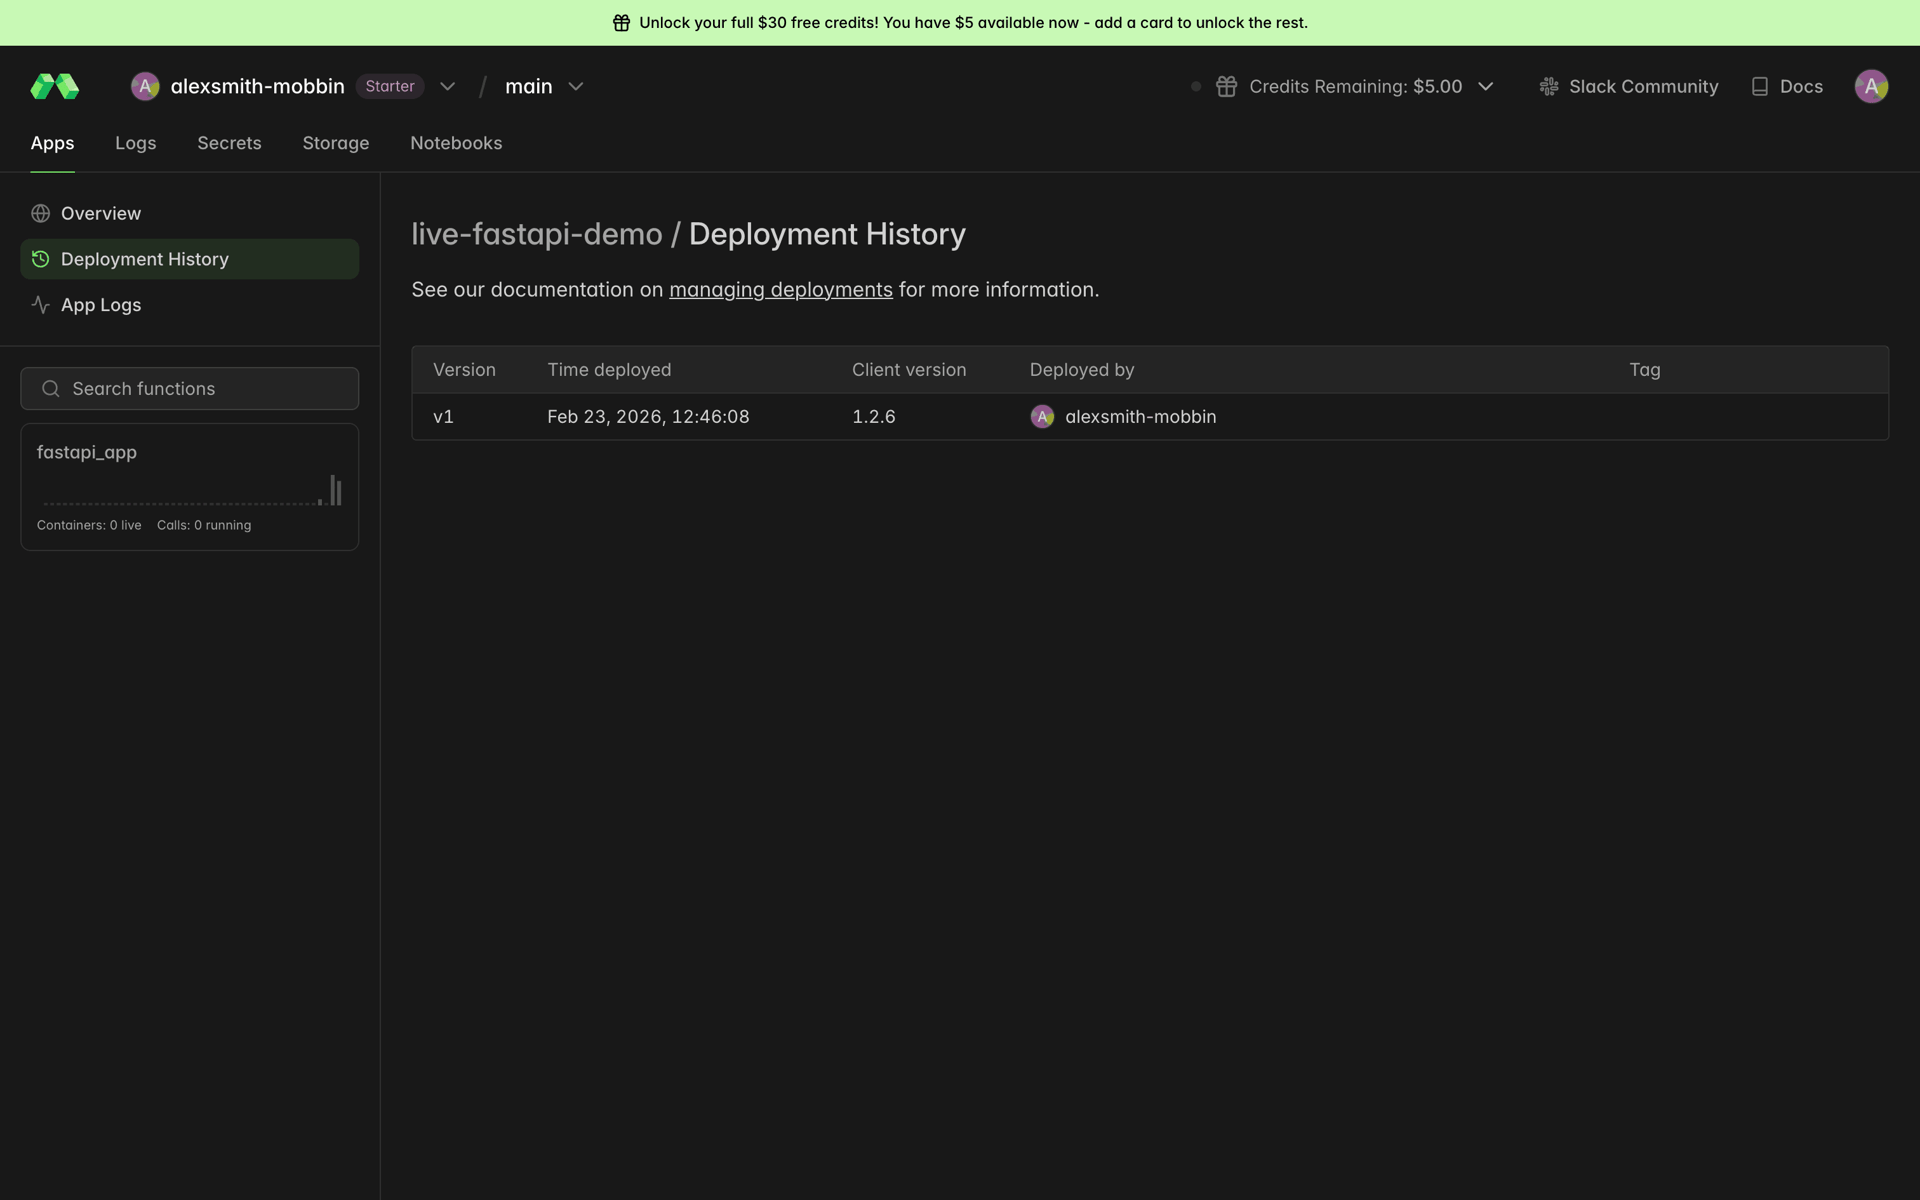This screenshot has height=1200, width=1920.
Task: Select Overview in the sidebar
Action: [190, 213]
